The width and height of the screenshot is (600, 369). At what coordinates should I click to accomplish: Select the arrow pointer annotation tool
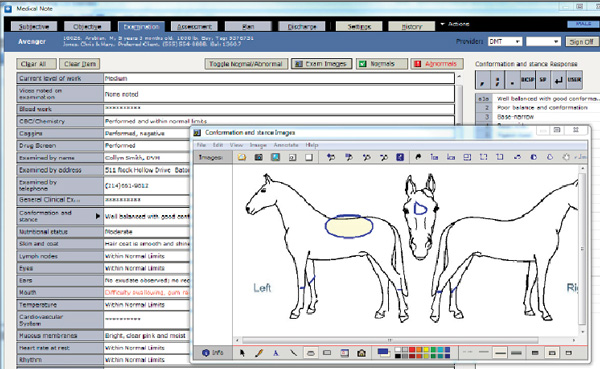coord(242,353)
